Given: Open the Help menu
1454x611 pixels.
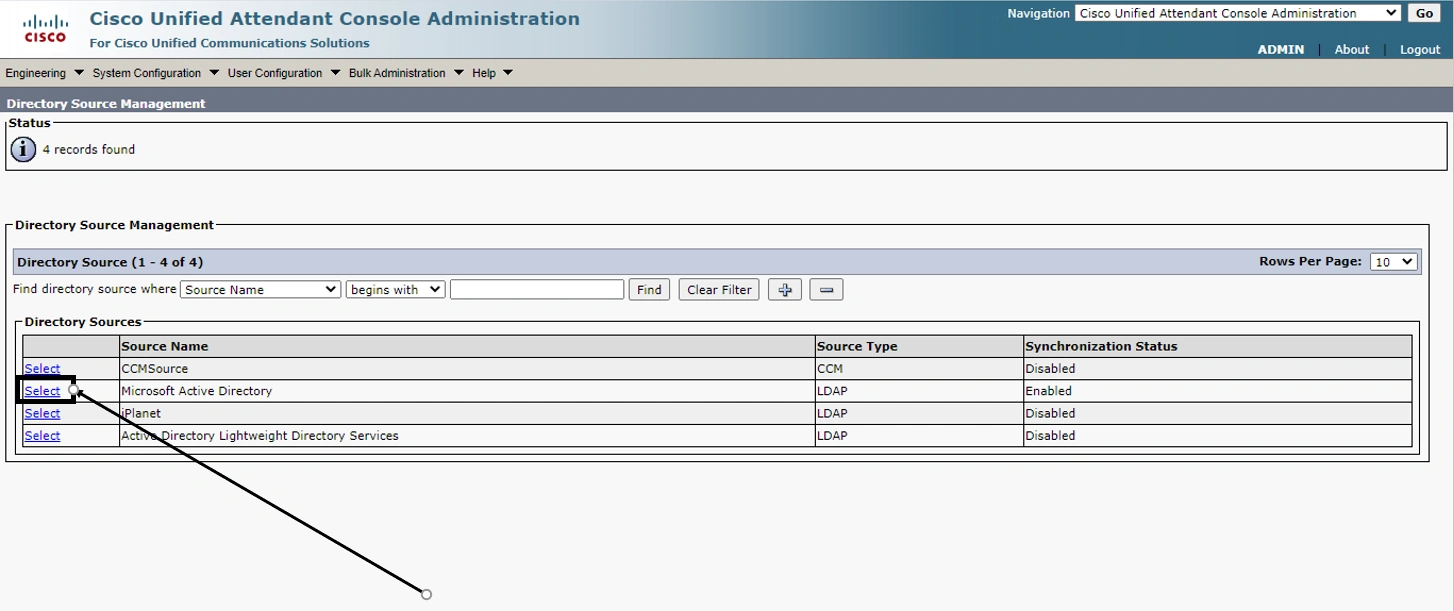Looking at the screenshot, I should [492, 73].
